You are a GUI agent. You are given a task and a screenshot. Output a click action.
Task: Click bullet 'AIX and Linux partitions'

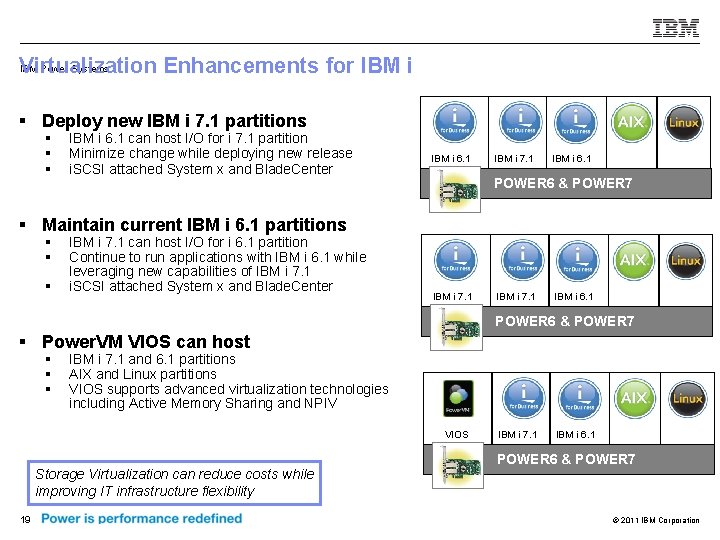click(x=142, y=374)
